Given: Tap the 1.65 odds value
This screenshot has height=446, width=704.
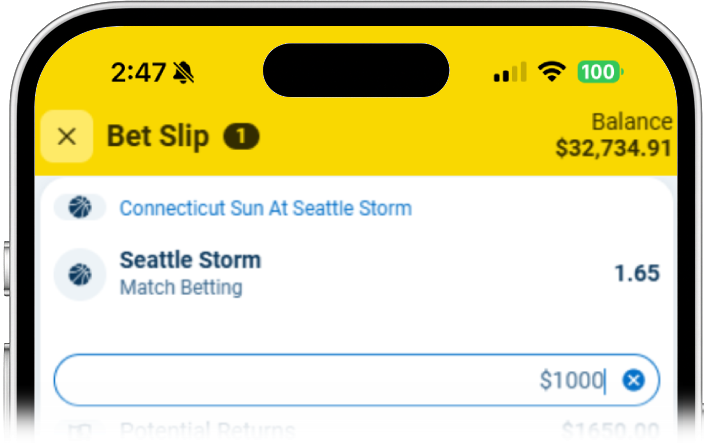Looking at the screenshot, I should pos(636,273).
